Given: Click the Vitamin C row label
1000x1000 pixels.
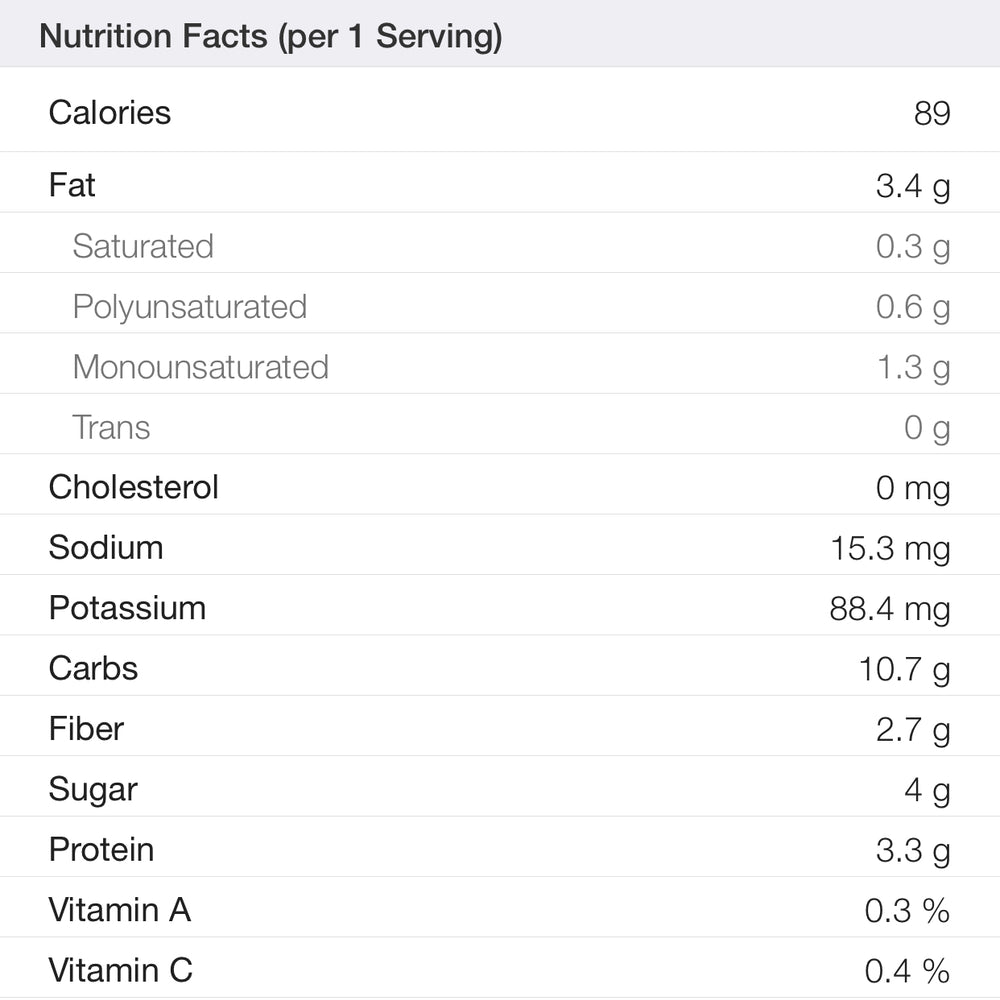Looking at the screenshot, I should click(121, 970).
